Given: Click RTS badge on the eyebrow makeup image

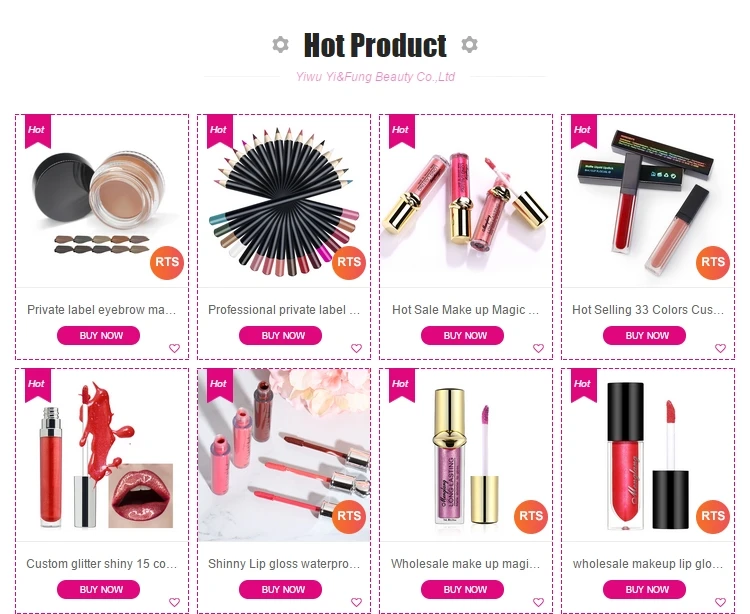Looking at the screenshot, I should [167, 262].
